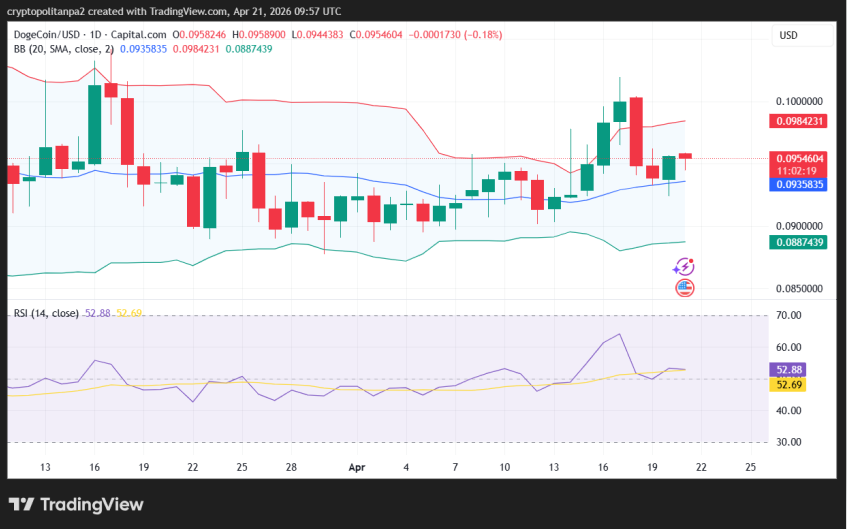
Task: Click the red 0.0954604 current price label
Action: pyautogui.click(x=800, y=158)
